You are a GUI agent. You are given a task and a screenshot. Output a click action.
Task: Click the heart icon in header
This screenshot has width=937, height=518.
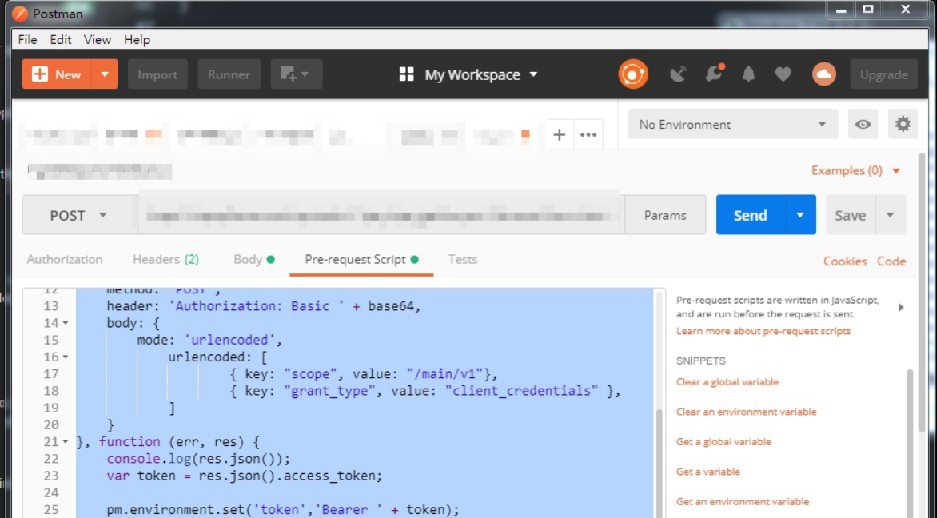(x=783, y=74)
